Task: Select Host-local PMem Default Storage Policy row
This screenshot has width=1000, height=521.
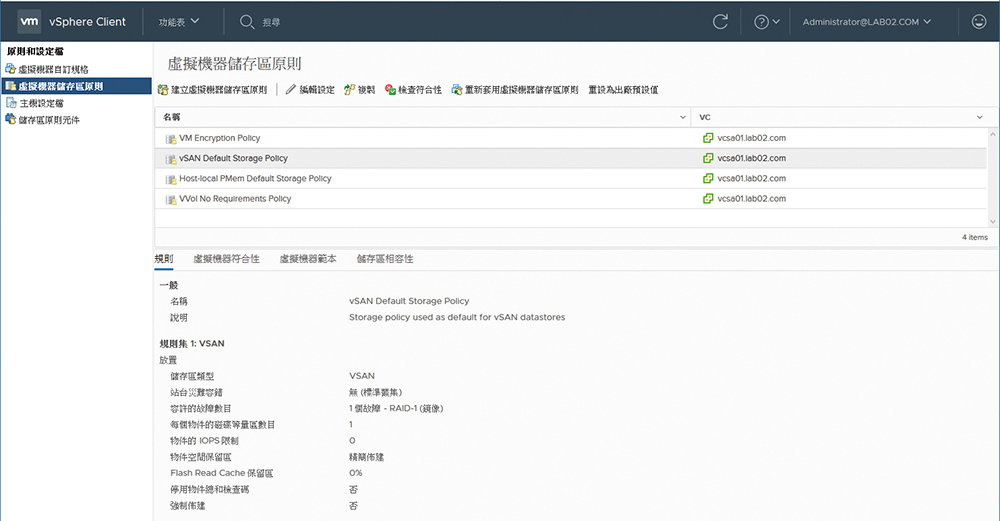Action: 571,179
